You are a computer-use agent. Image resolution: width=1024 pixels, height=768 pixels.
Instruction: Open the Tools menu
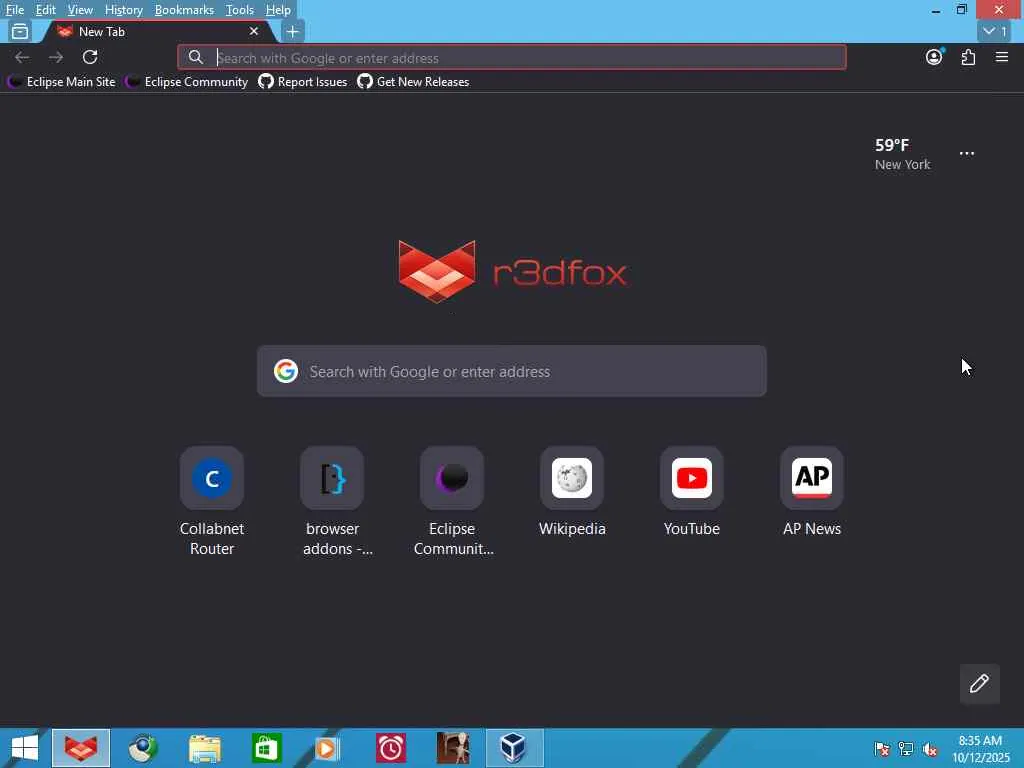click(x=239, y=10)
